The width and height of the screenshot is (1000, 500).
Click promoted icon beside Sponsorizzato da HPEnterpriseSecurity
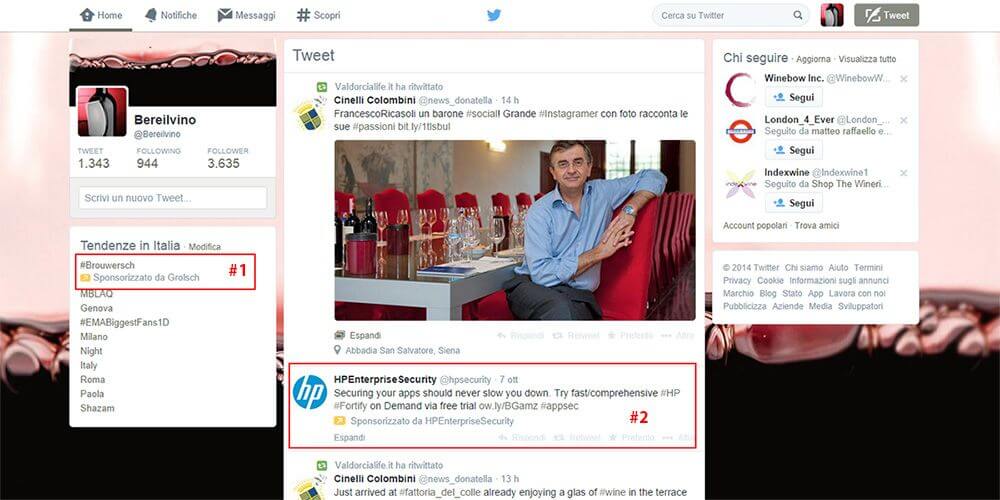[x=340, y=421]
